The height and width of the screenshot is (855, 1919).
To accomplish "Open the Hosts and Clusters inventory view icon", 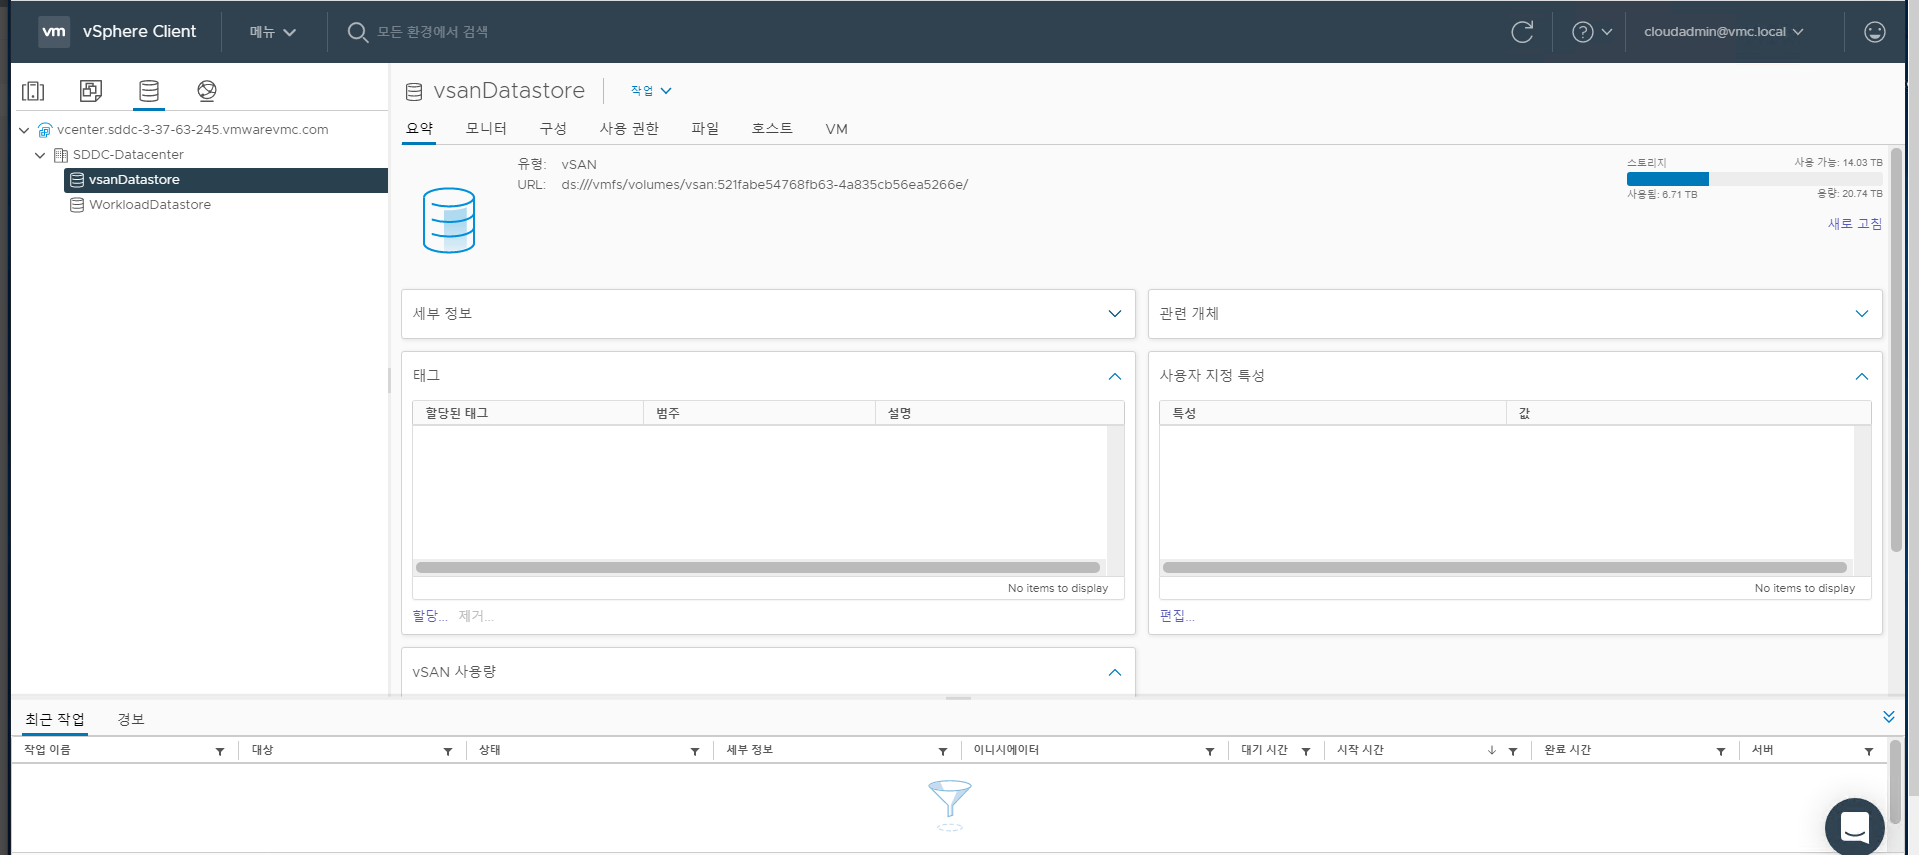I will 33,91.
